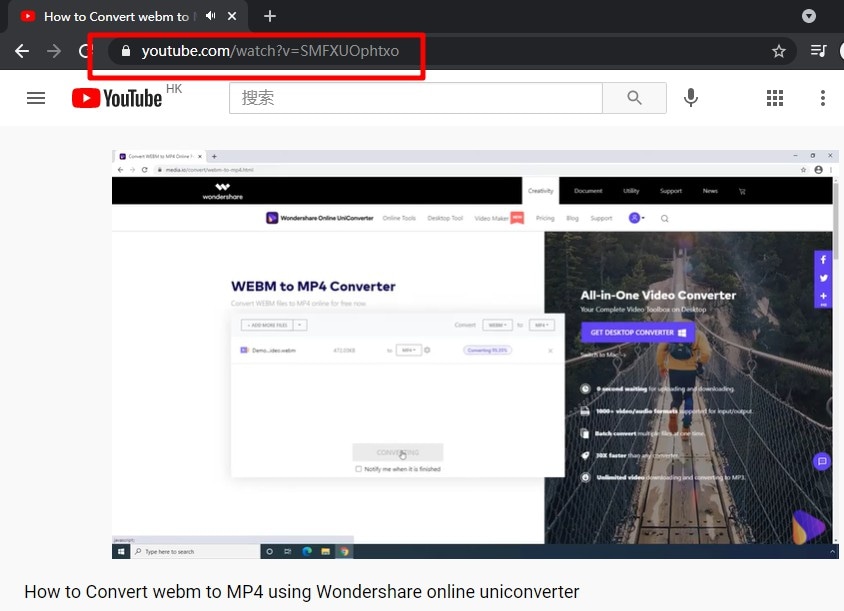Click Type here to search in taskbar
The image size is (844, 611).
pyautogui.click(x=195, y=551)
